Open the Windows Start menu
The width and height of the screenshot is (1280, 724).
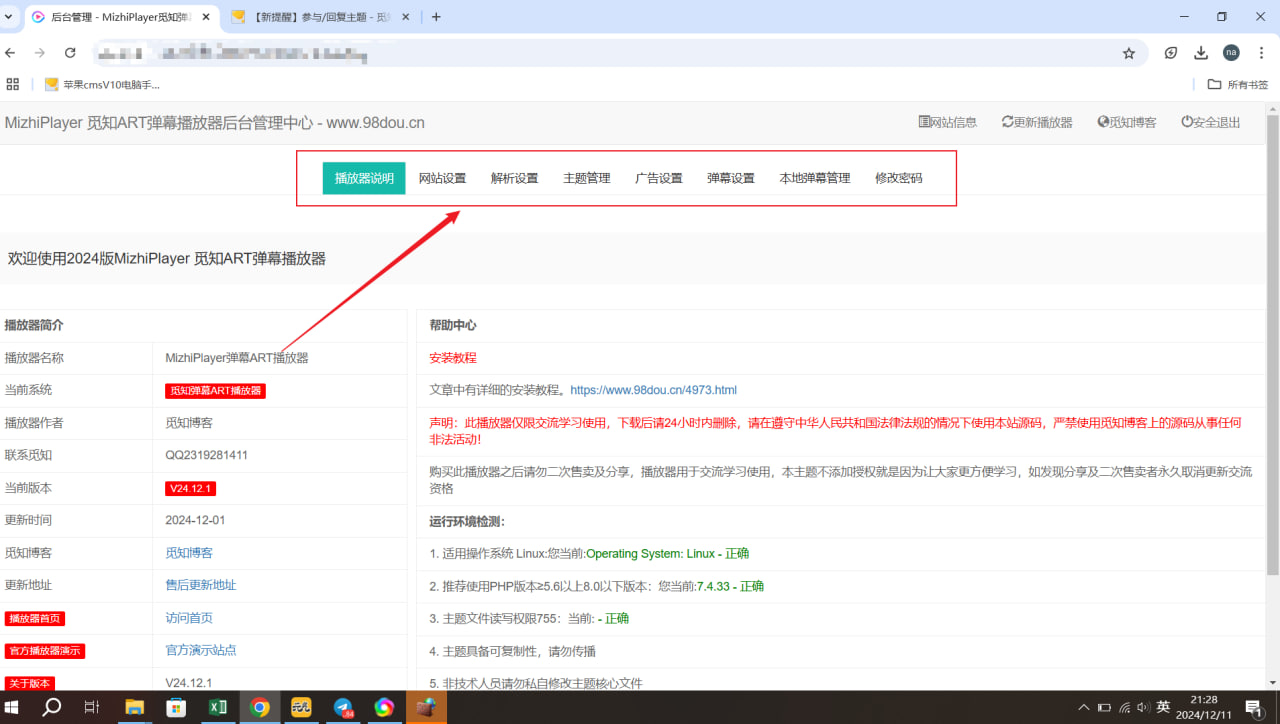pyautogui.click(x=13, y=707)
